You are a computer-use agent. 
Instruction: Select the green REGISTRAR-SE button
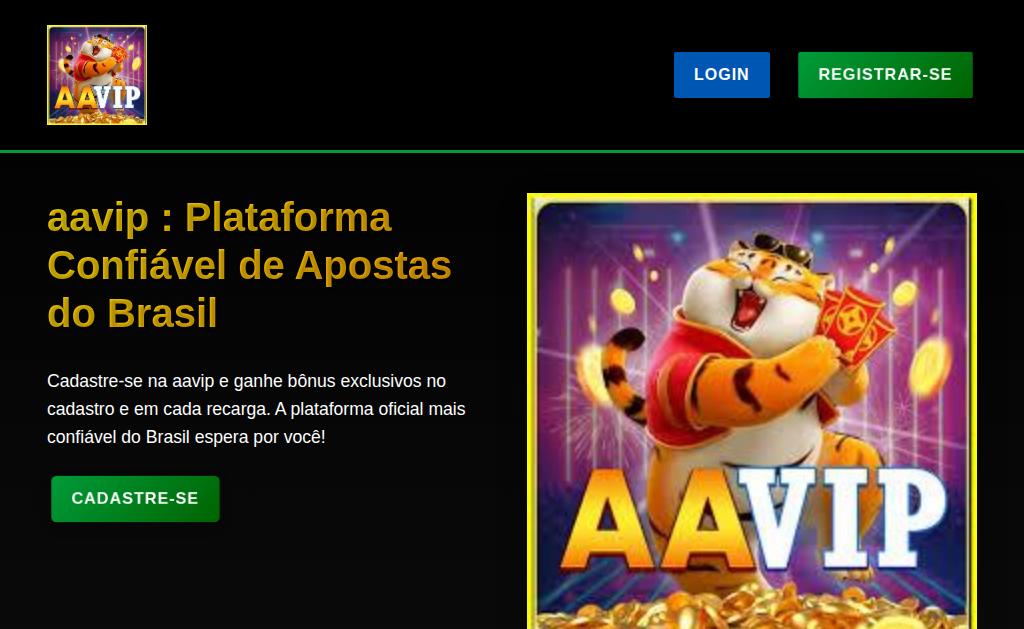click(x=885, y=74)
